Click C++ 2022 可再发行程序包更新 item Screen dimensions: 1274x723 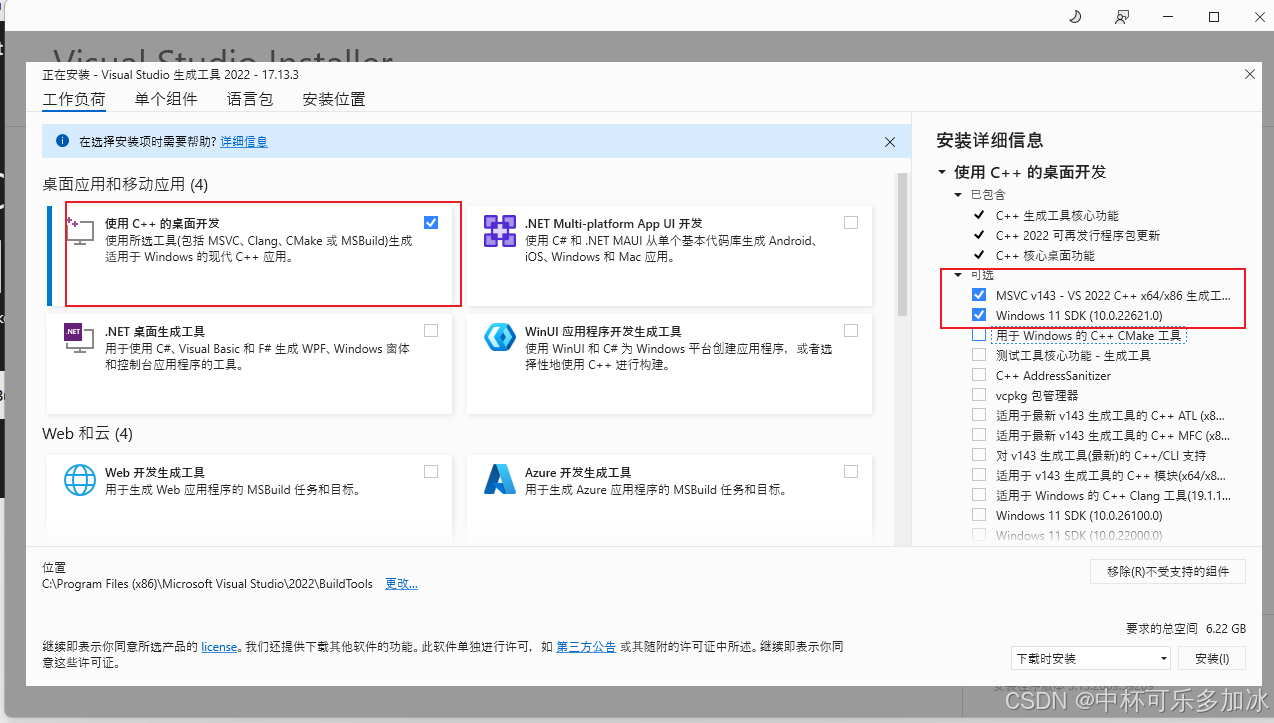click(x=1078, y=235)
